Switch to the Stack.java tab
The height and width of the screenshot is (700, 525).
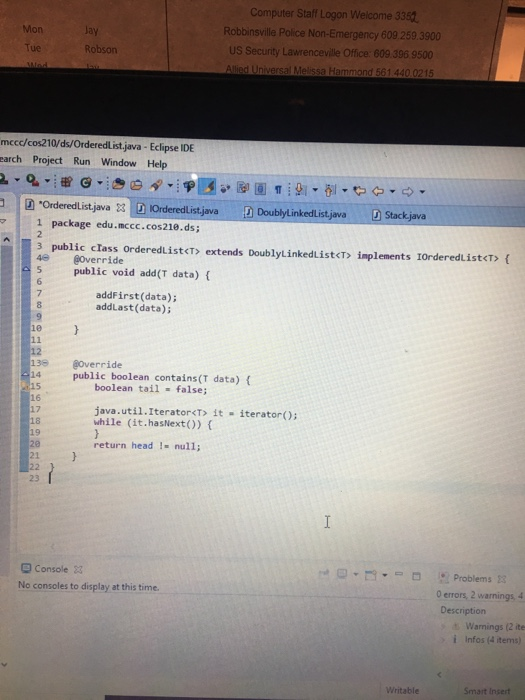tap(400, 215)
